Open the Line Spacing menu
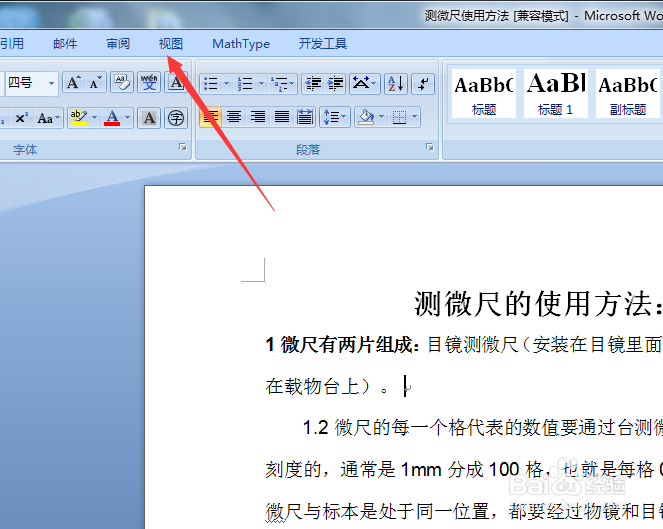Viewport: 663px width, 529px height. 335,117
